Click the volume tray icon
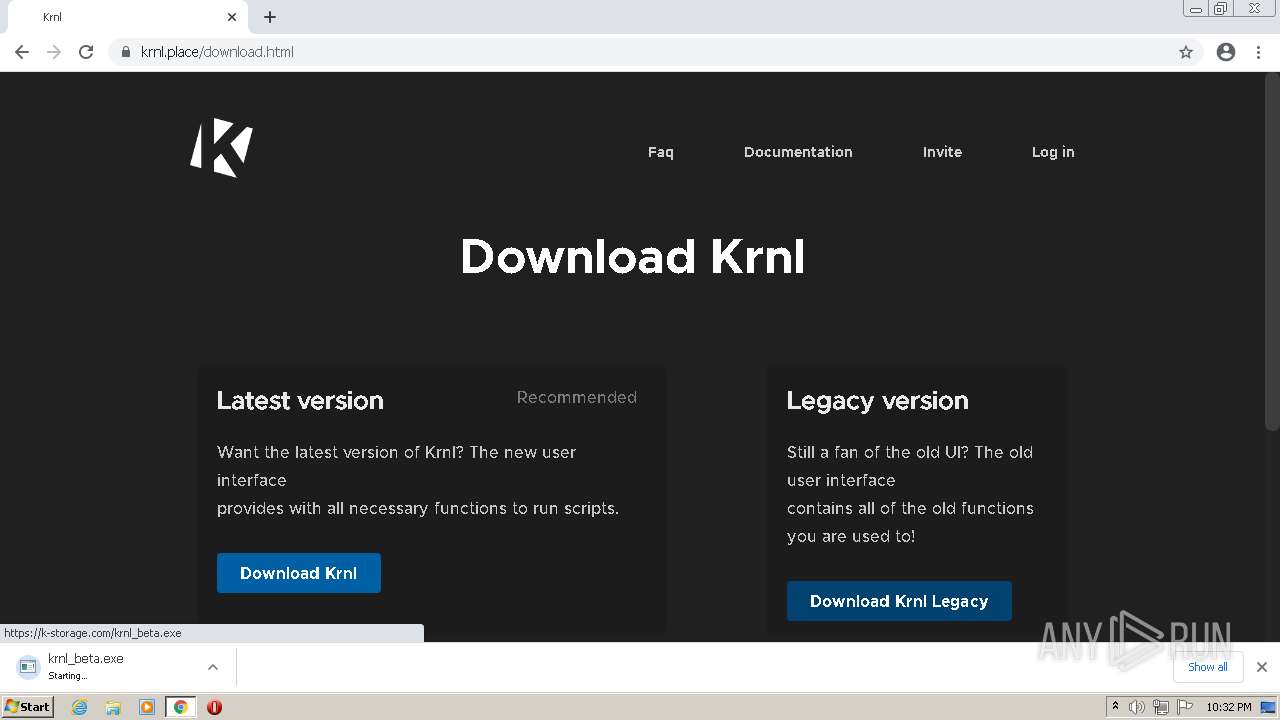The width and height of the screenshot is (1280, 720). pyautogui.click(x=1137, y=707)
